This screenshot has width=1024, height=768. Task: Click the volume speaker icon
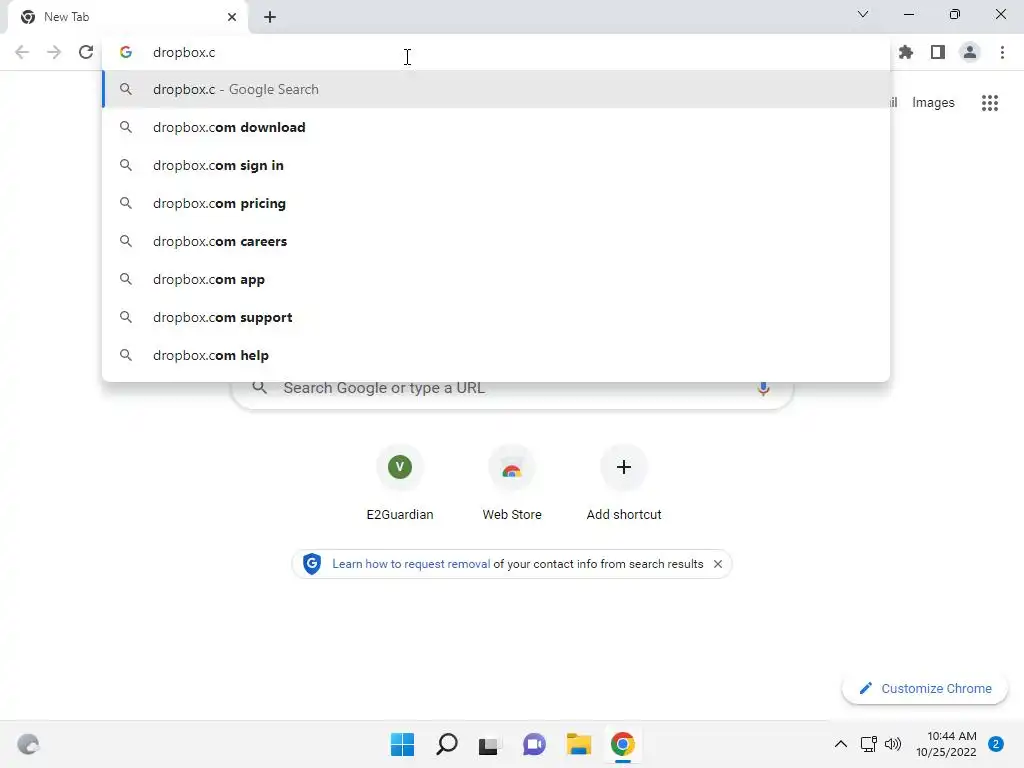click(893, 744)
